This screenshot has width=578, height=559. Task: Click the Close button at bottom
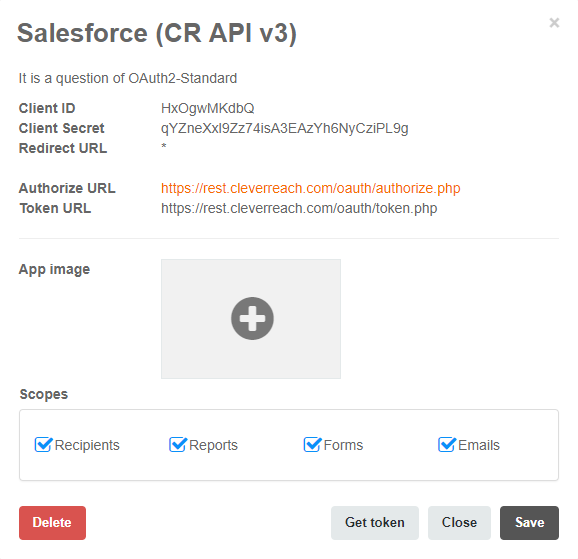tap(459, 522)
